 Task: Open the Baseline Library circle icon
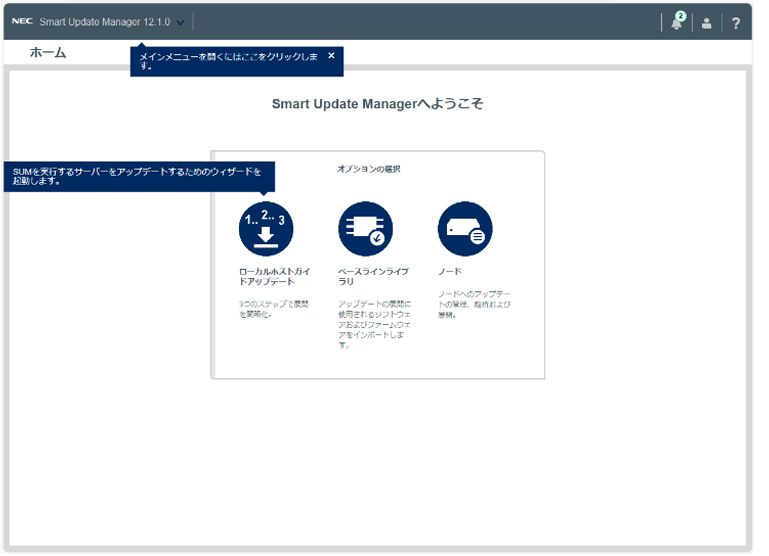point(365,229)
